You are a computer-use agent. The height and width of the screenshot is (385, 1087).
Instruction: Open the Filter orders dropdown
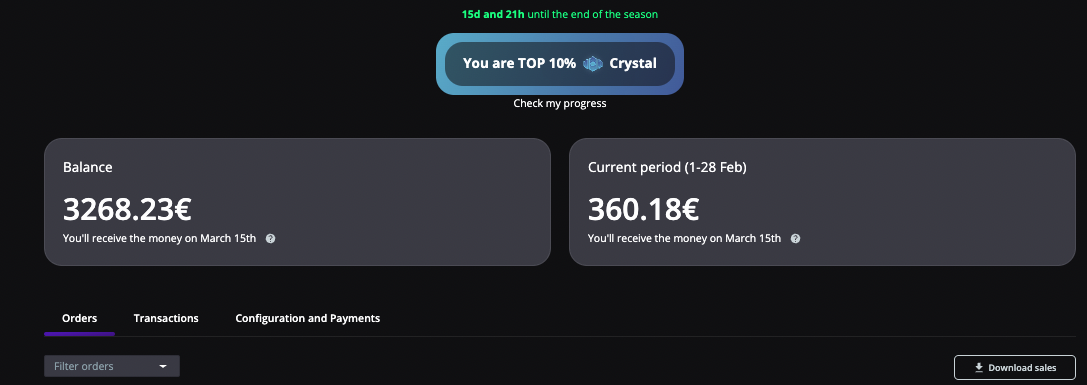(112, 366)
